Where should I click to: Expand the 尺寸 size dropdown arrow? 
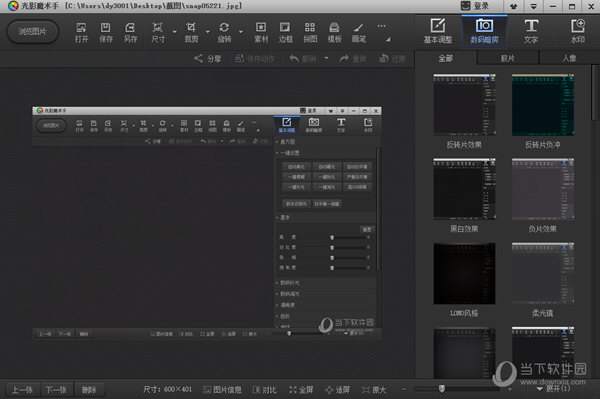(174, 32)
